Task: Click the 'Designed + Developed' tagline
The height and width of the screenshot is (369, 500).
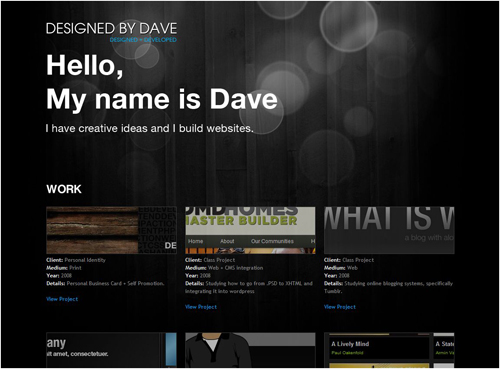Action: coord(143,40)
